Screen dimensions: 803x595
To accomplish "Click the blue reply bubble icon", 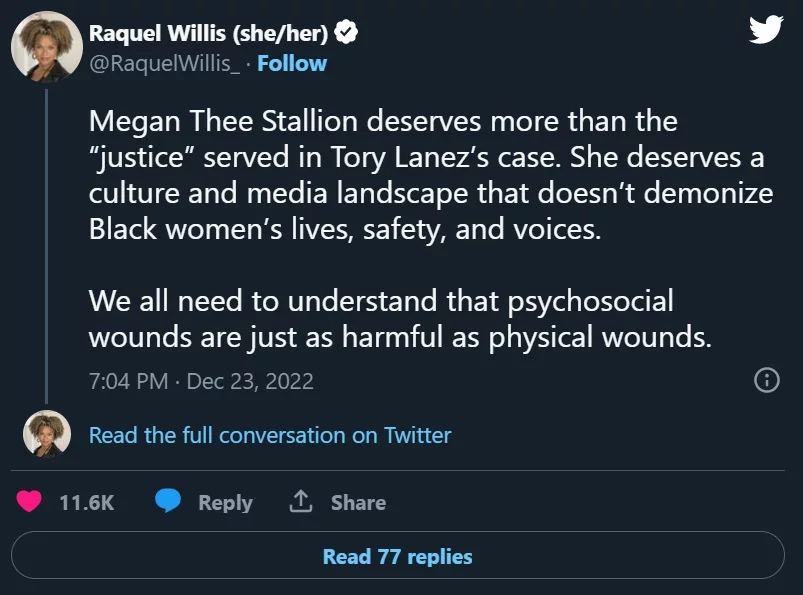I will point(168,502).
